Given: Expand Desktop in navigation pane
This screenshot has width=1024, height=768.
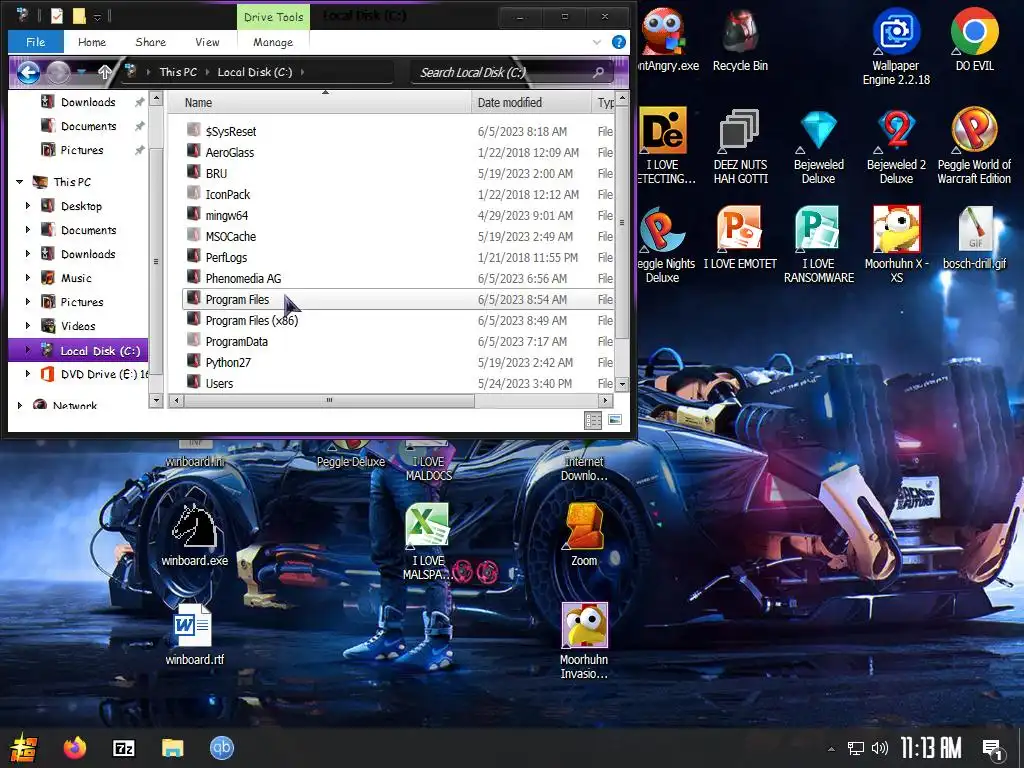Looking at the screenshot, I should 27,206.
